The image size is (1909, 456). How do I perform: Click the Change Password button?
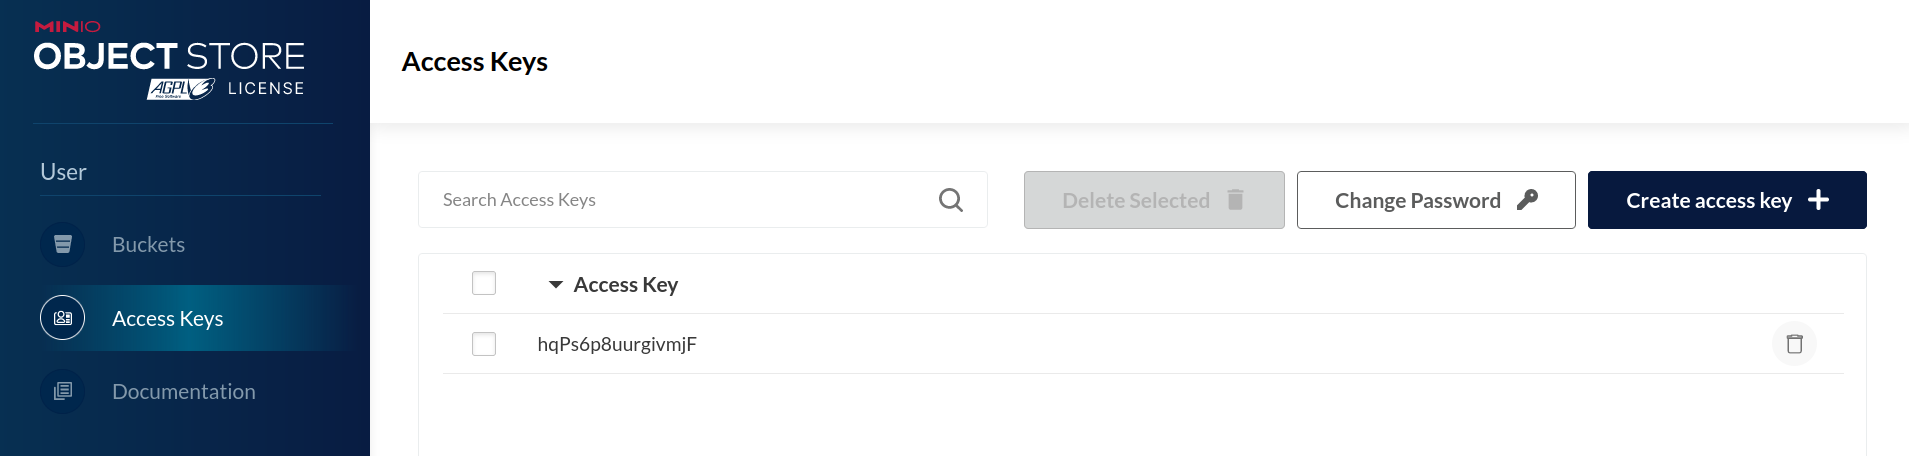(x=1436, y=200)
